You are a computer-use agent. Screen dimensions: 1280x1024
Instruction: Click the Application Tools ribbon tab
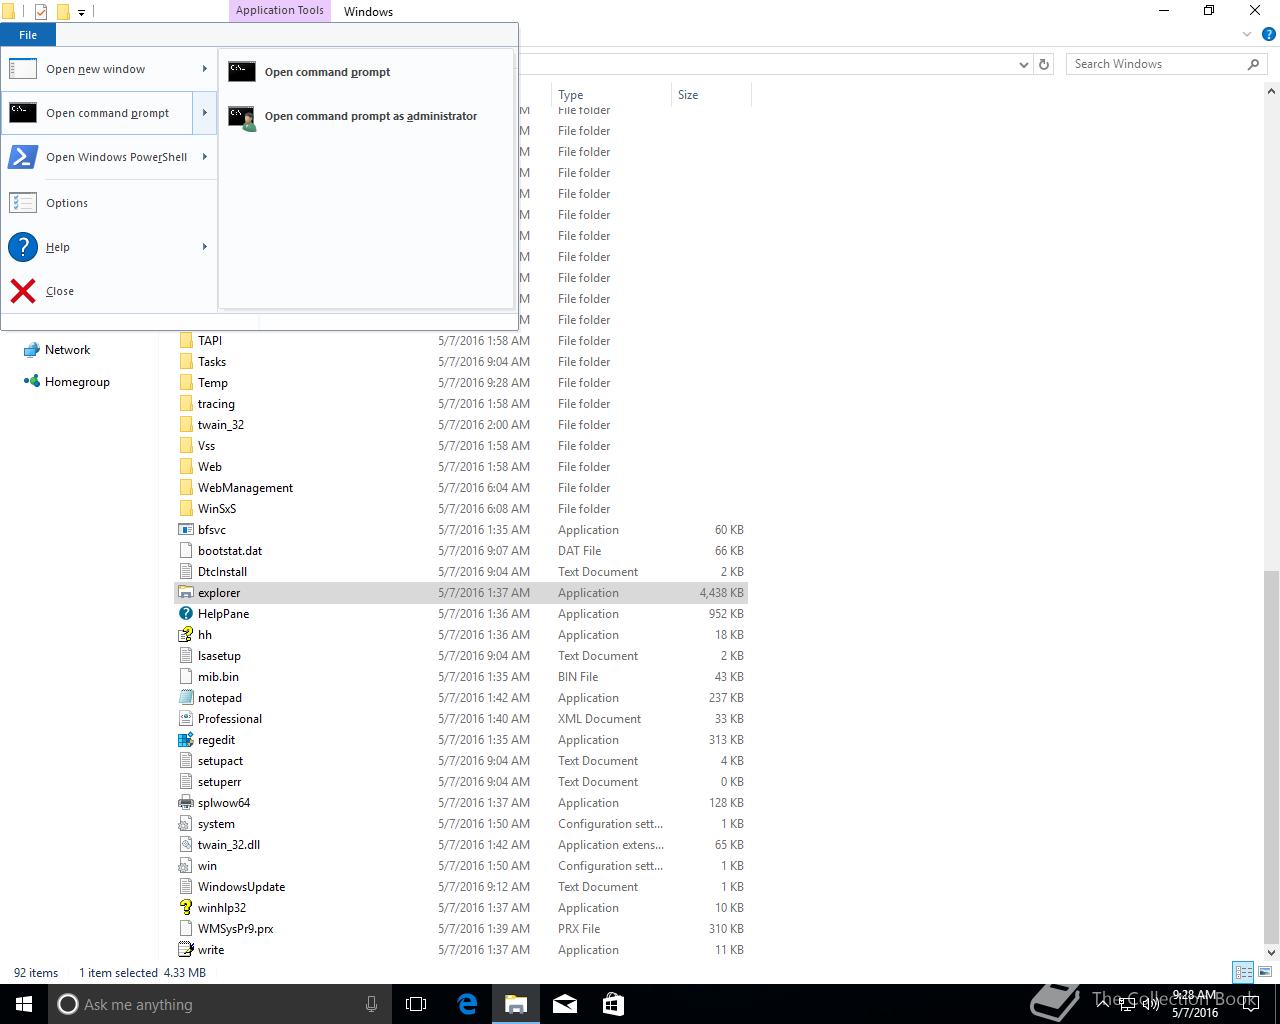pyautogui.click(x=280, y=11)
